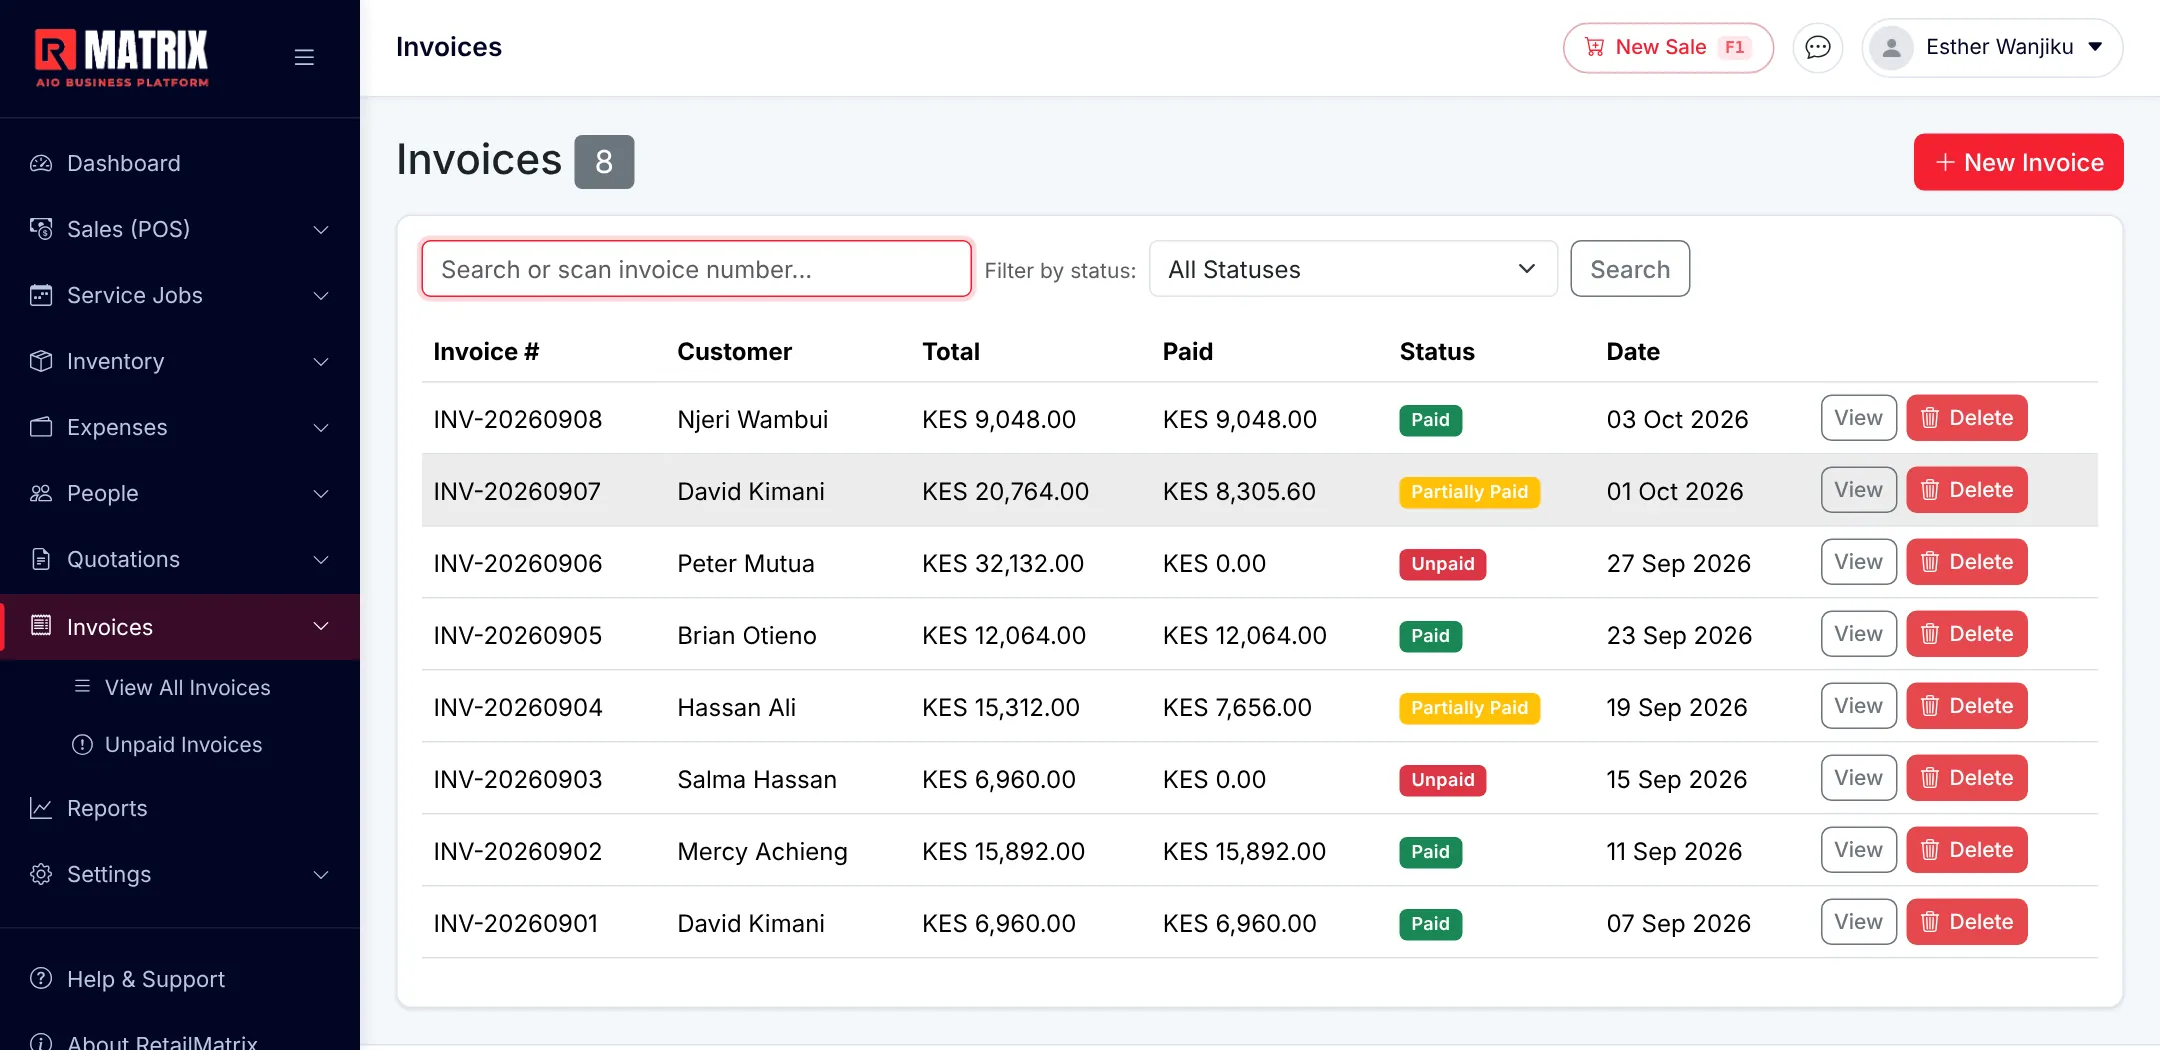Go to Reports in the sidebar
The width and height of the screenshot is (2160, 1050).
point(107,808)
